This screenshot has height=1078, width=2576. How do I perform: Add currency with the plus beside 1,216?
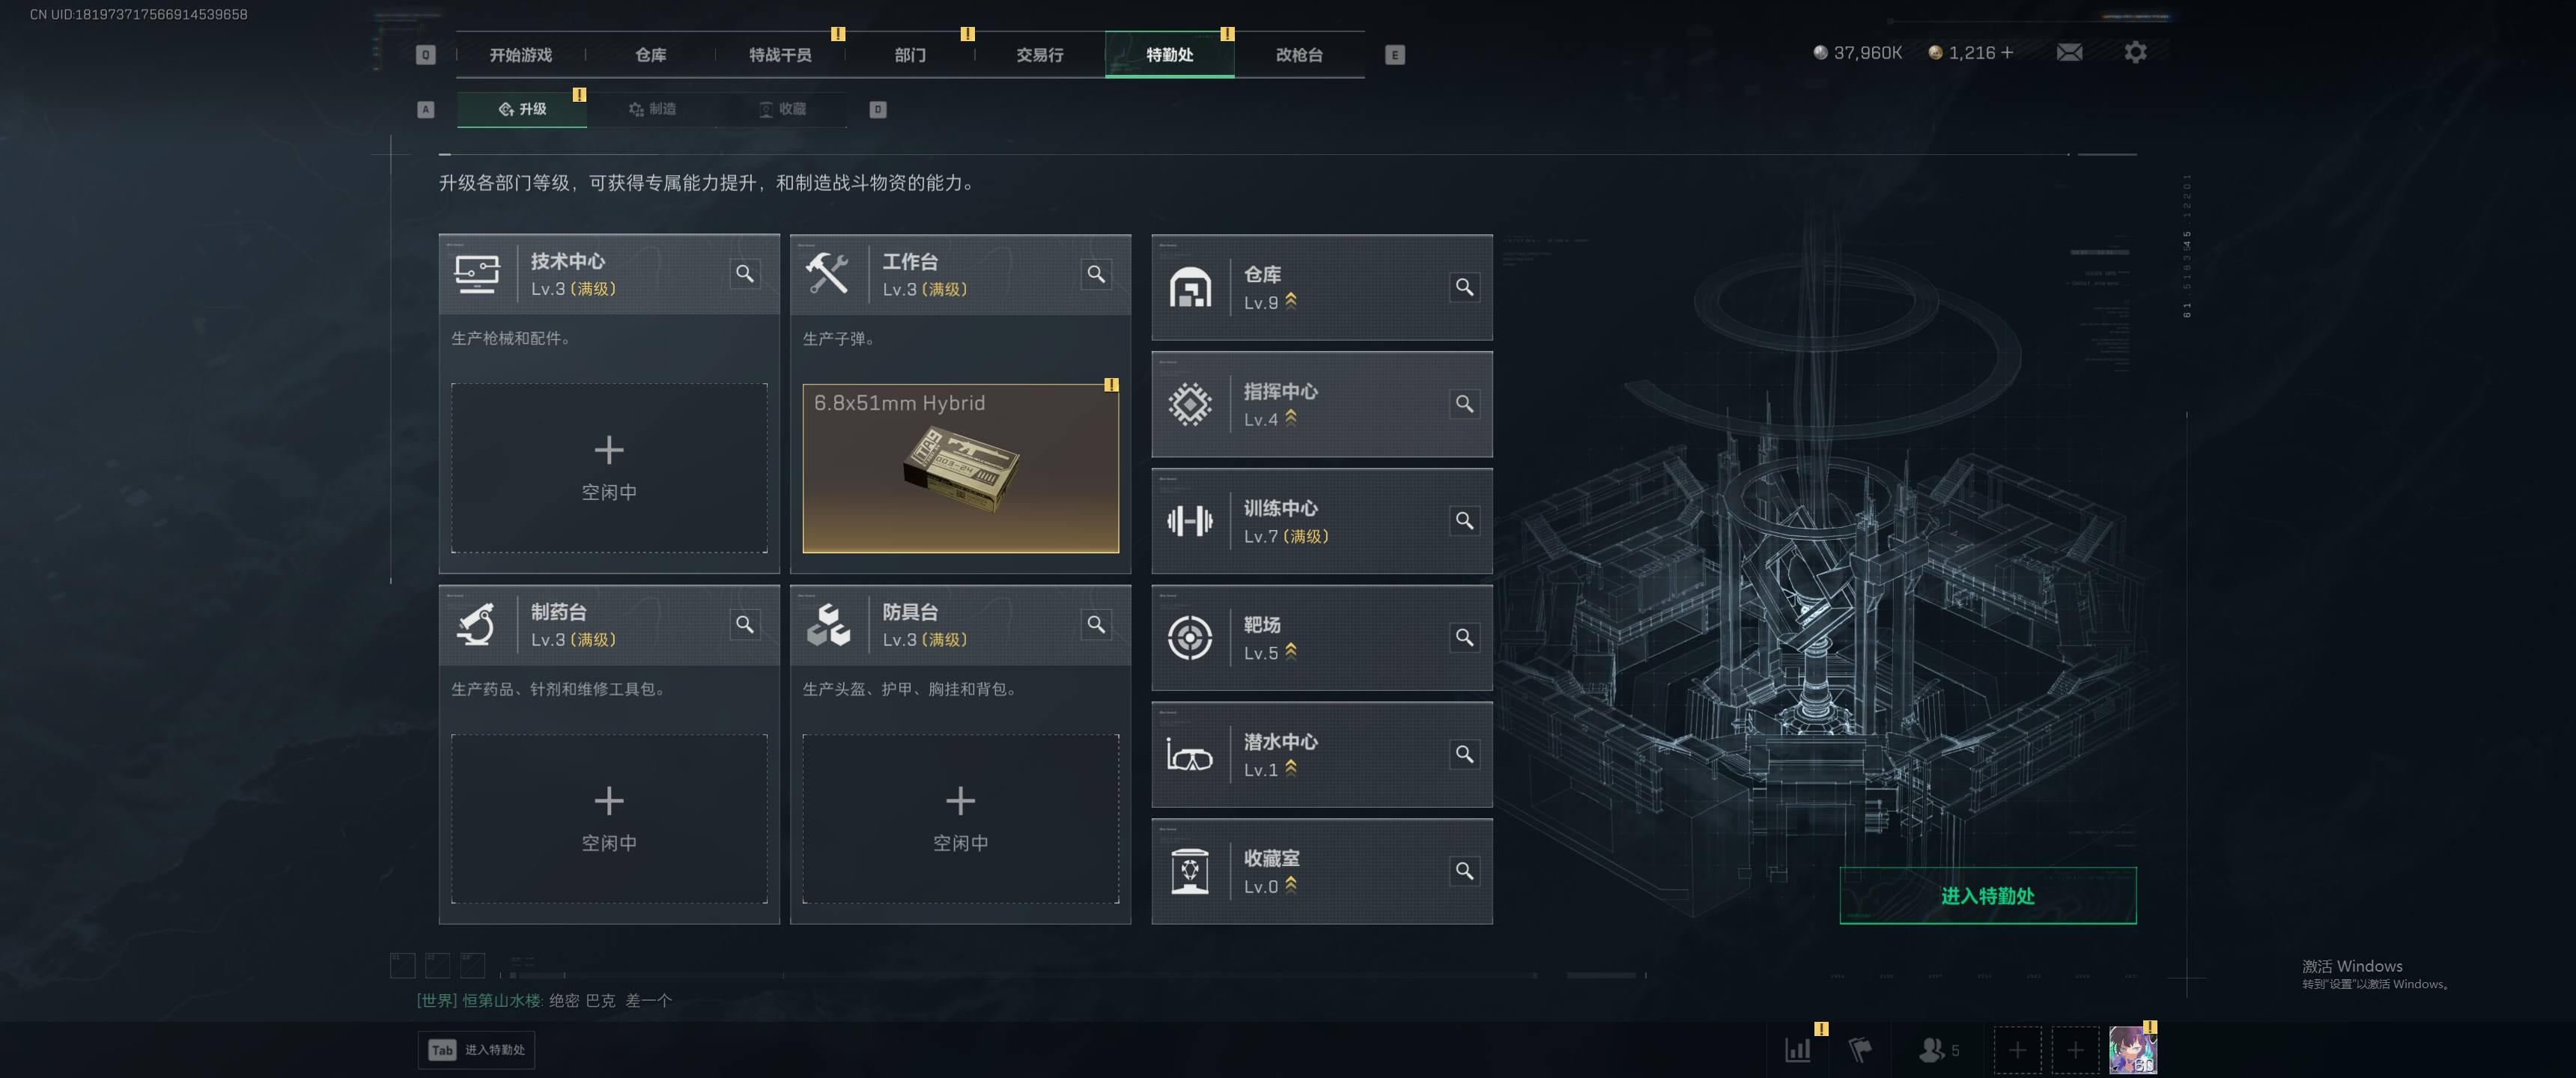[x=2007, y=52]
